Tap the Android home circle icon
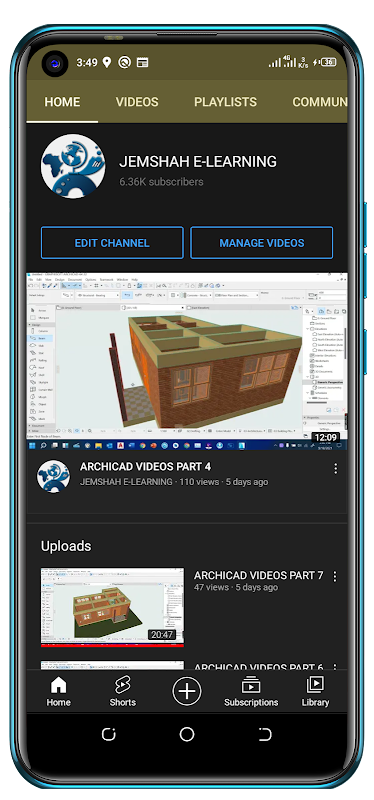The image size is (374, 800). [187, 734]
